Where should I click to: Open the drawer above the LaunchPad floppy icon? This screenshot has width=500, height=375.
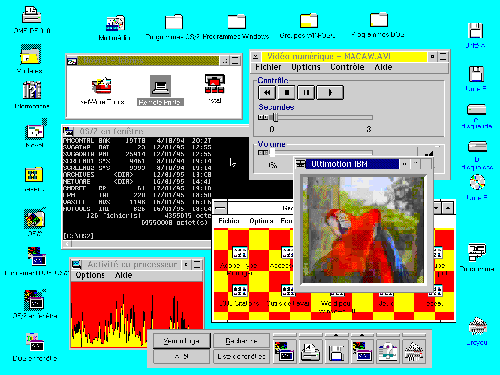[x=337, y=335]
